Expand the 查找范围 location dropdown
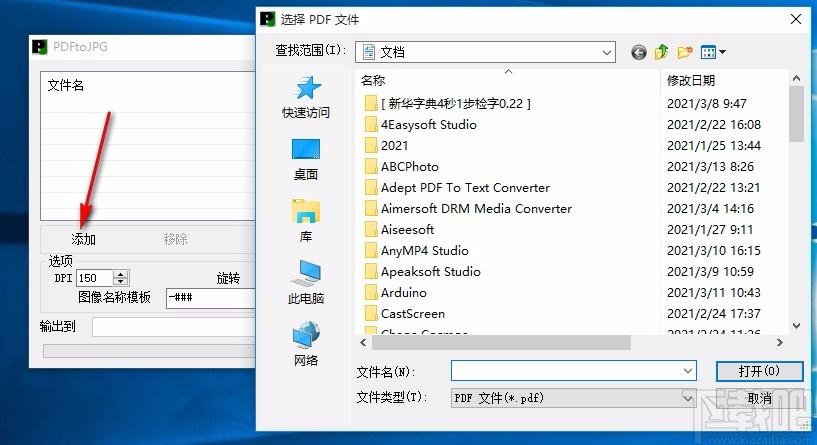Viewport: 817px width, 445px height. (606, 52)
